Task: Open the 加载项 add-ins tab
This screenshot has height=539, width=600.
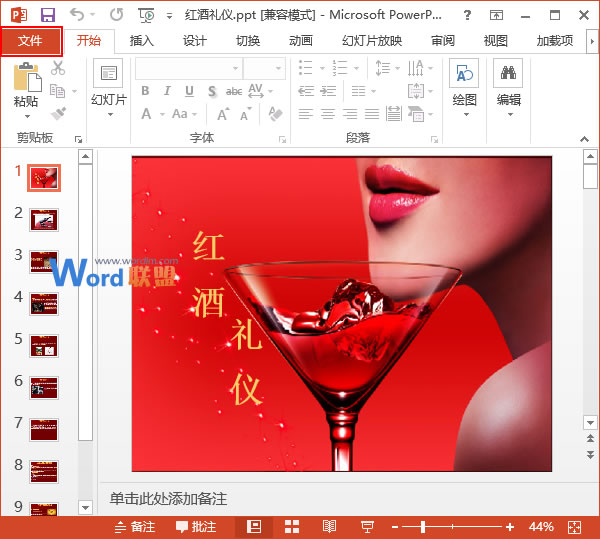Action: 555,41
